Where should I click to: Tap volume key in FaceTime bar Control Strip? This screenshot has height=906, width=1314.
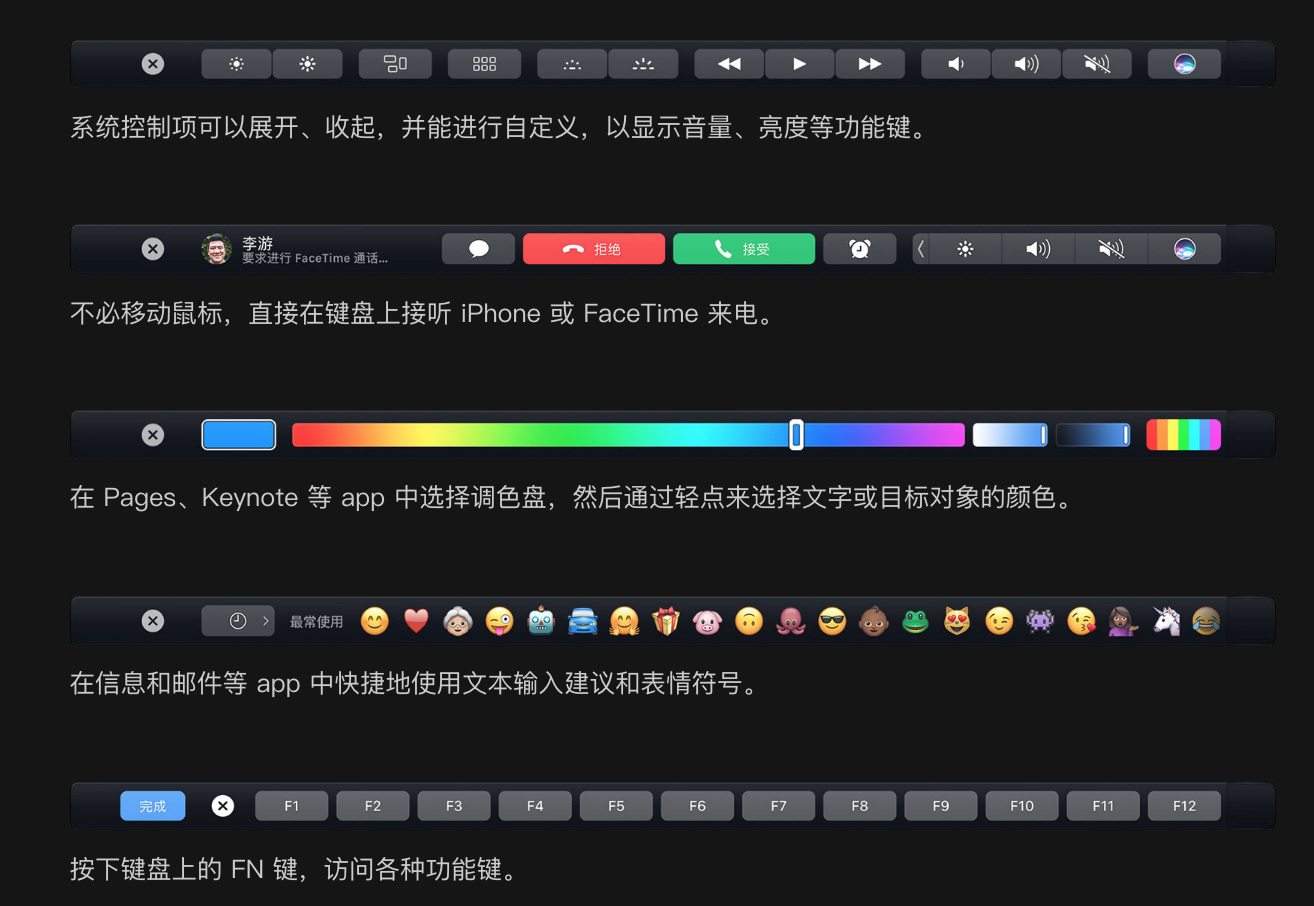point(1038,249)
